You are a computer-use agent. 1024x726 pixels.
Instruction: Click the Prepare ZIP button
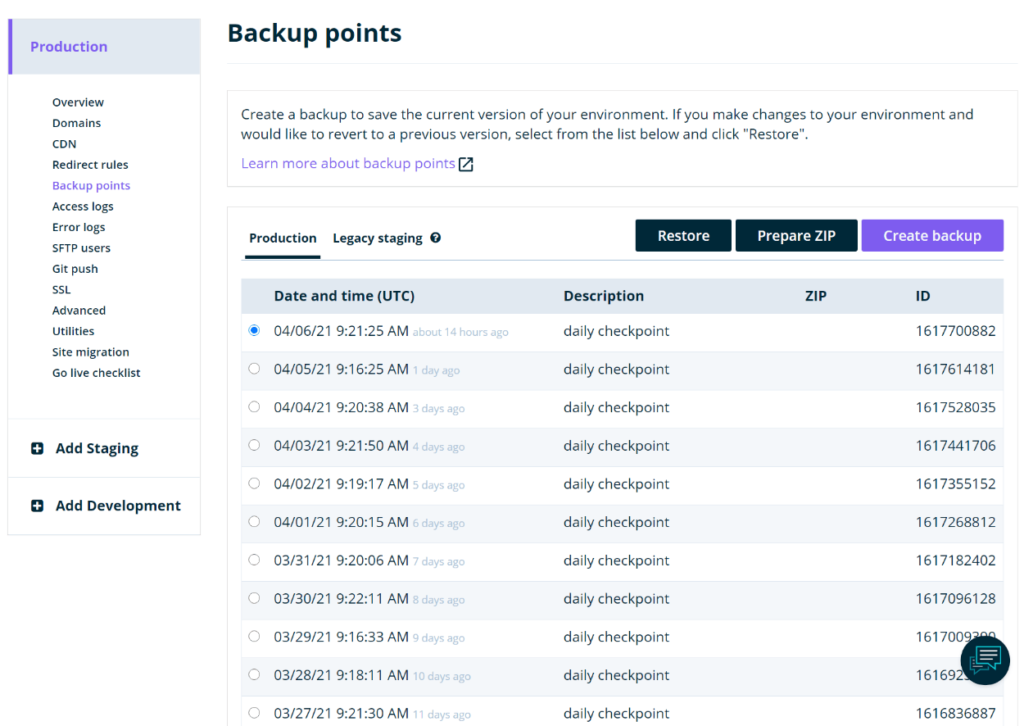(x=796, y=235)
